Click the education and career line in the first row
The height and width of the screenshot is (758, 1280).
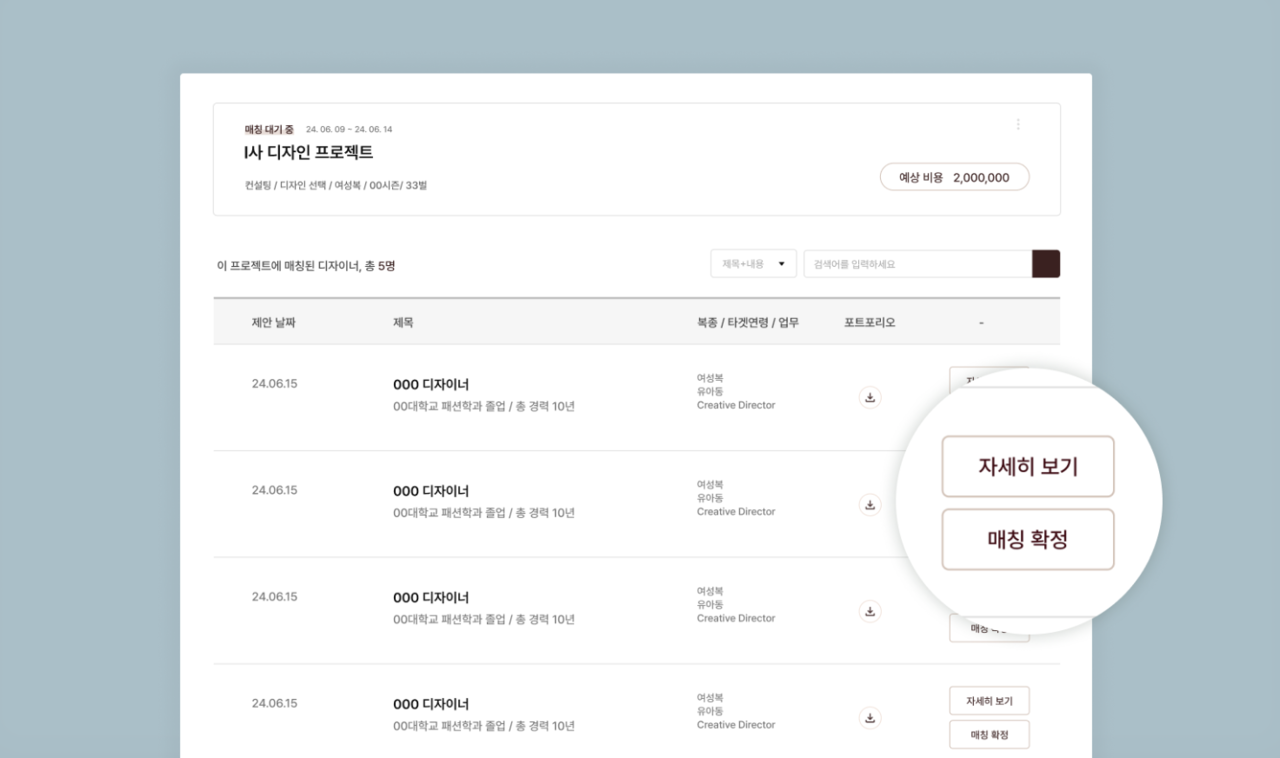pos(484,406)
